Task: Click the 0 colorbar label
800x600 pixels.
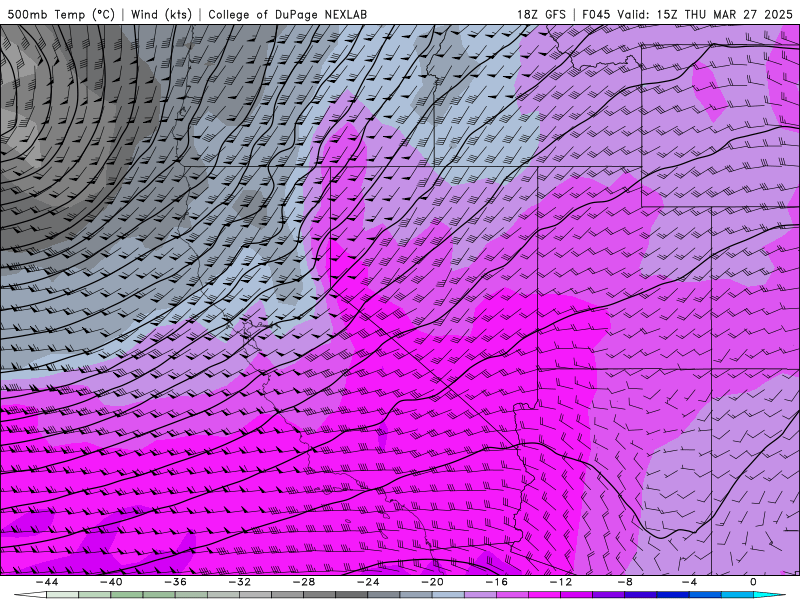Action: [753, 582]
